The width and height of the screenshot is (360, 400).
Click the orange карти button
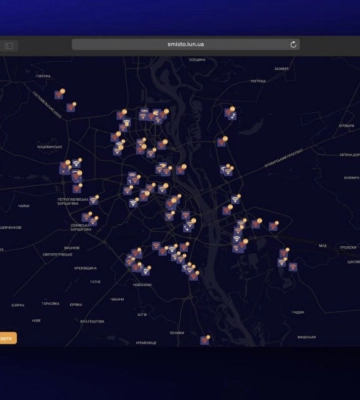8,338
